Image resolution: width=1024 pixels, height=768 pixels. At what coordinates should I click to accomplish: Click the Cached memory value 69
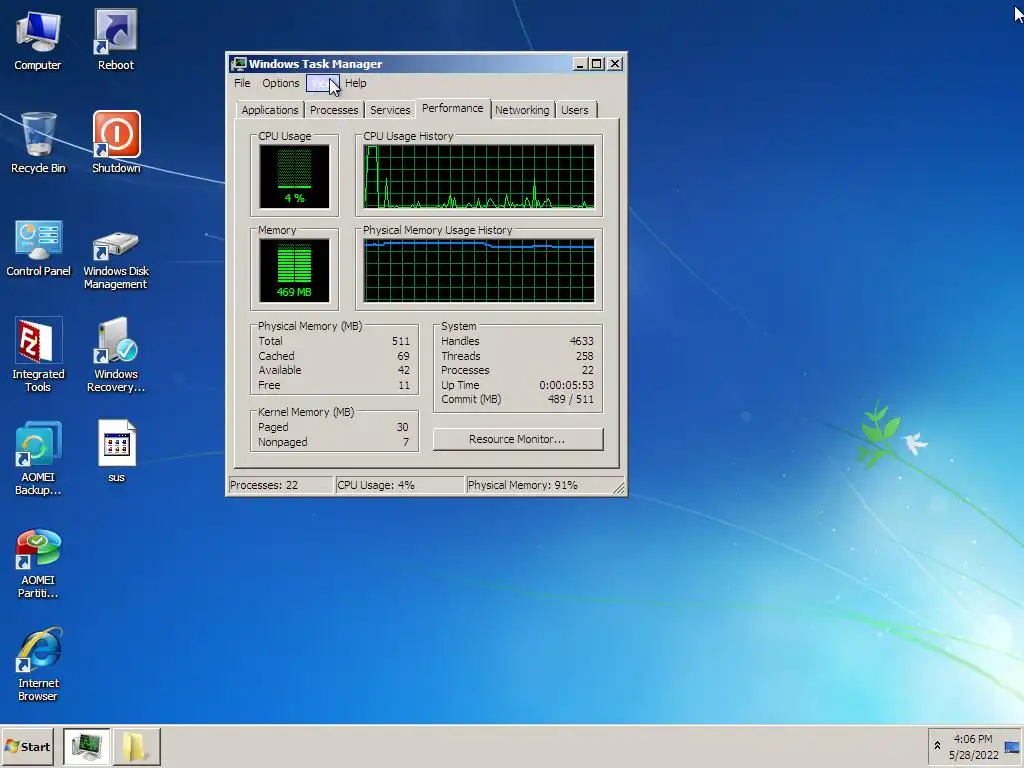pos(404,356)
